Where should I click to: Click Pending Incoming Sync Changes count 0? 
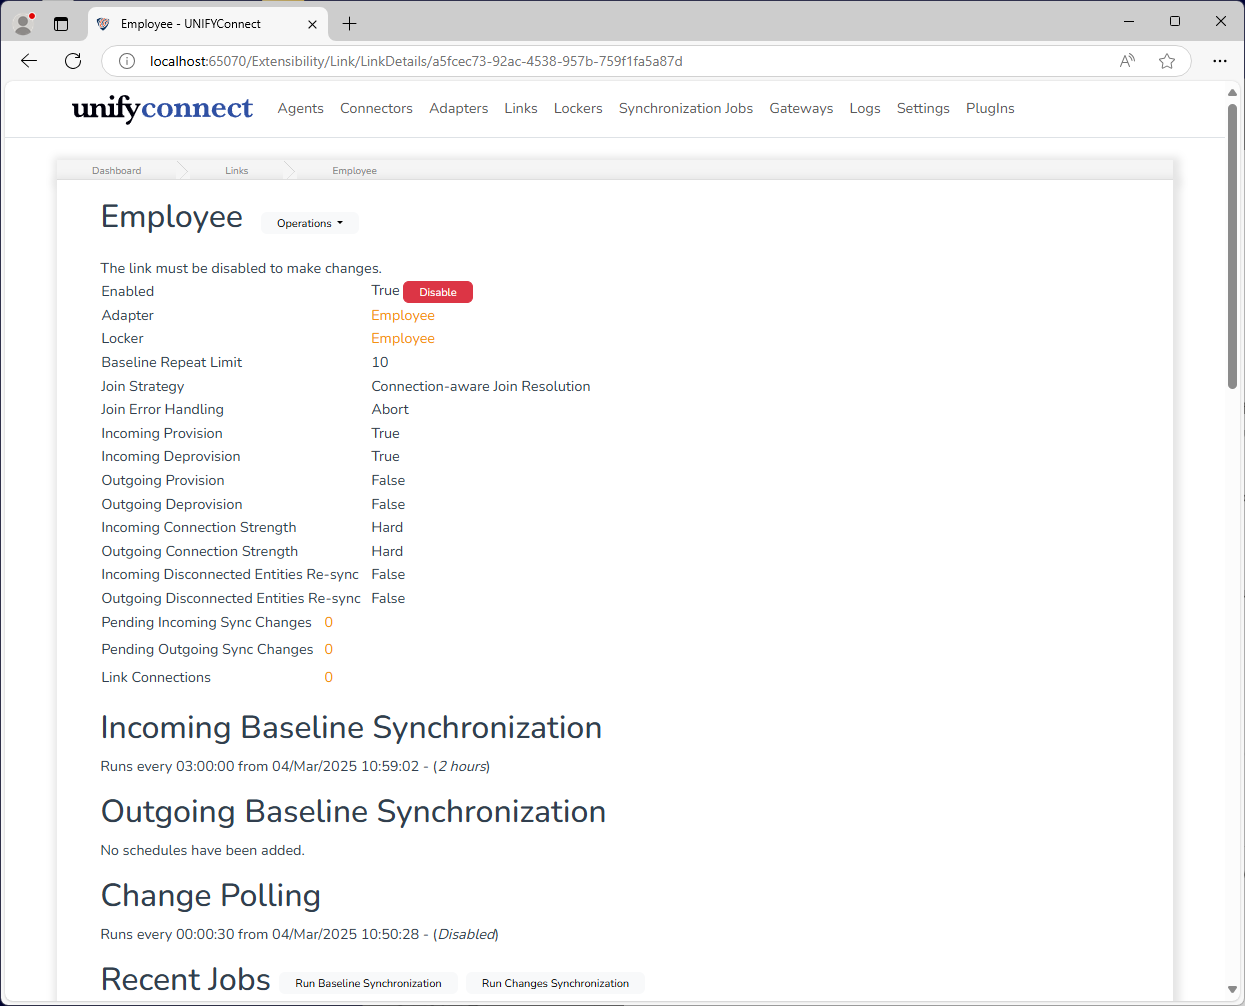[328, 622]
